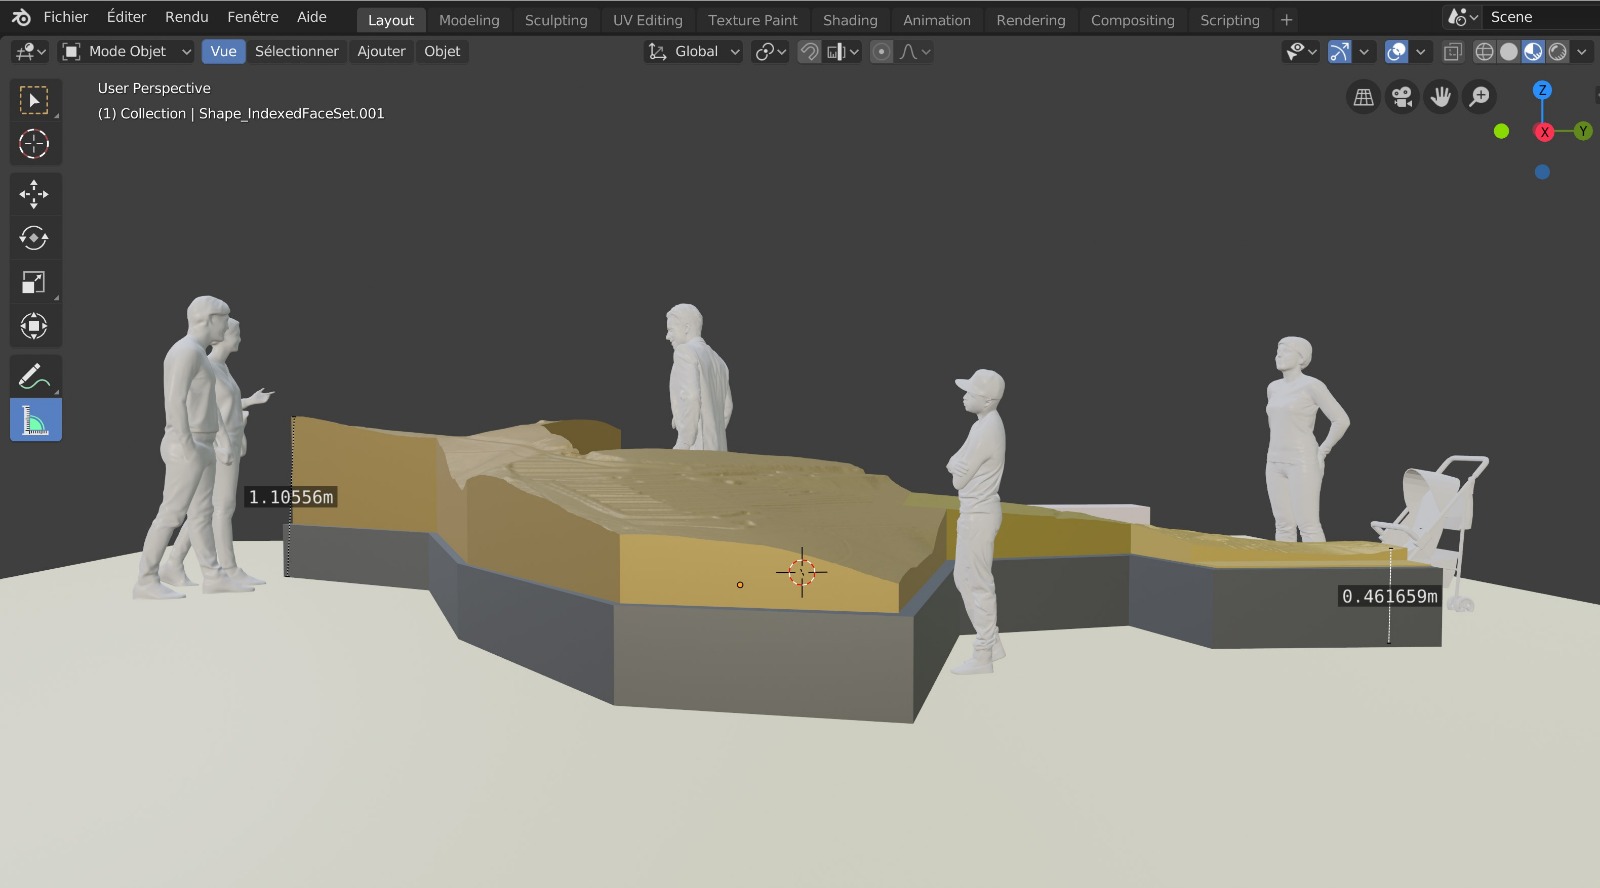Screen dimensions: 1600x888
Task: Choose the Annotate pencil tool
Action: pos(34,377)
